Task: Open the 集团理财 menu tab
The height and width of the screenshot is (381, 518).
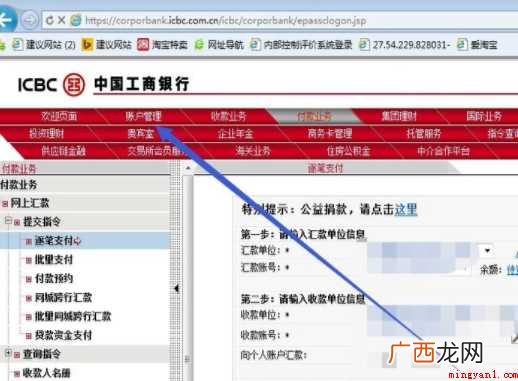Action: (399, 116)
